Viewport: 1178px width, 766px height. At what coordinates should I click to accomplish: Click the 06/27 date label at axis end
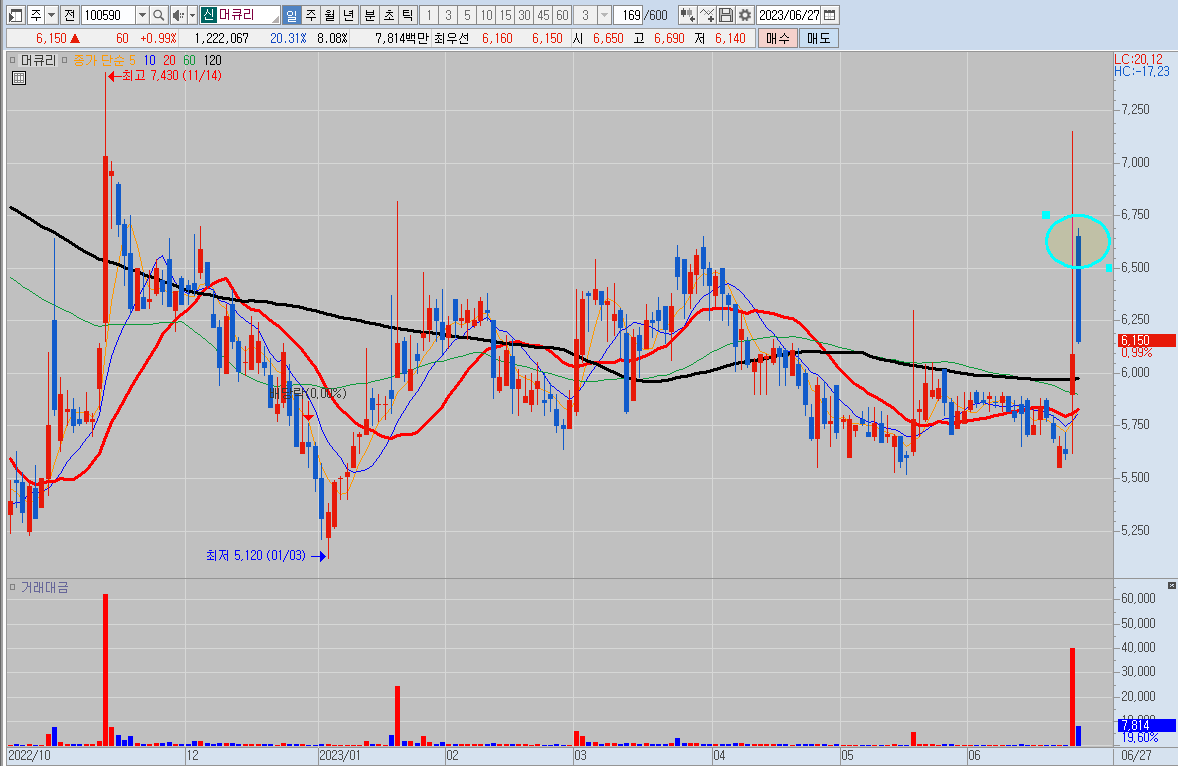point(1136,755)
